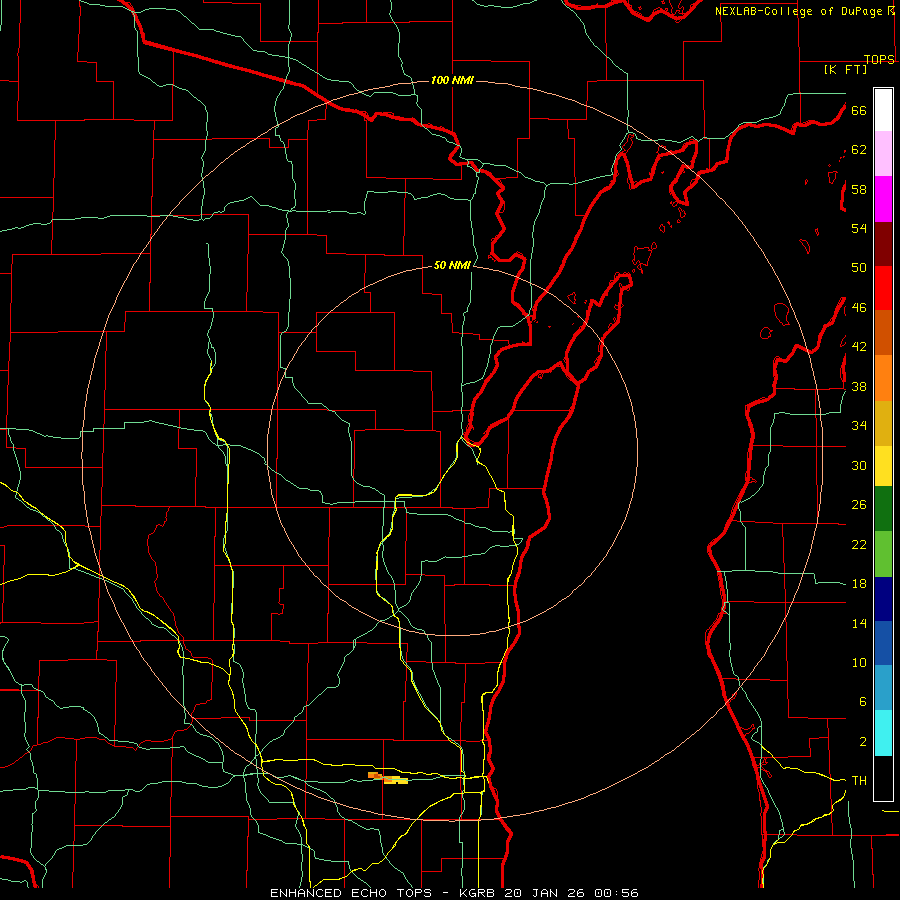900x900 pixels.
Task: Click the "58" legend value
Action: 859,189
